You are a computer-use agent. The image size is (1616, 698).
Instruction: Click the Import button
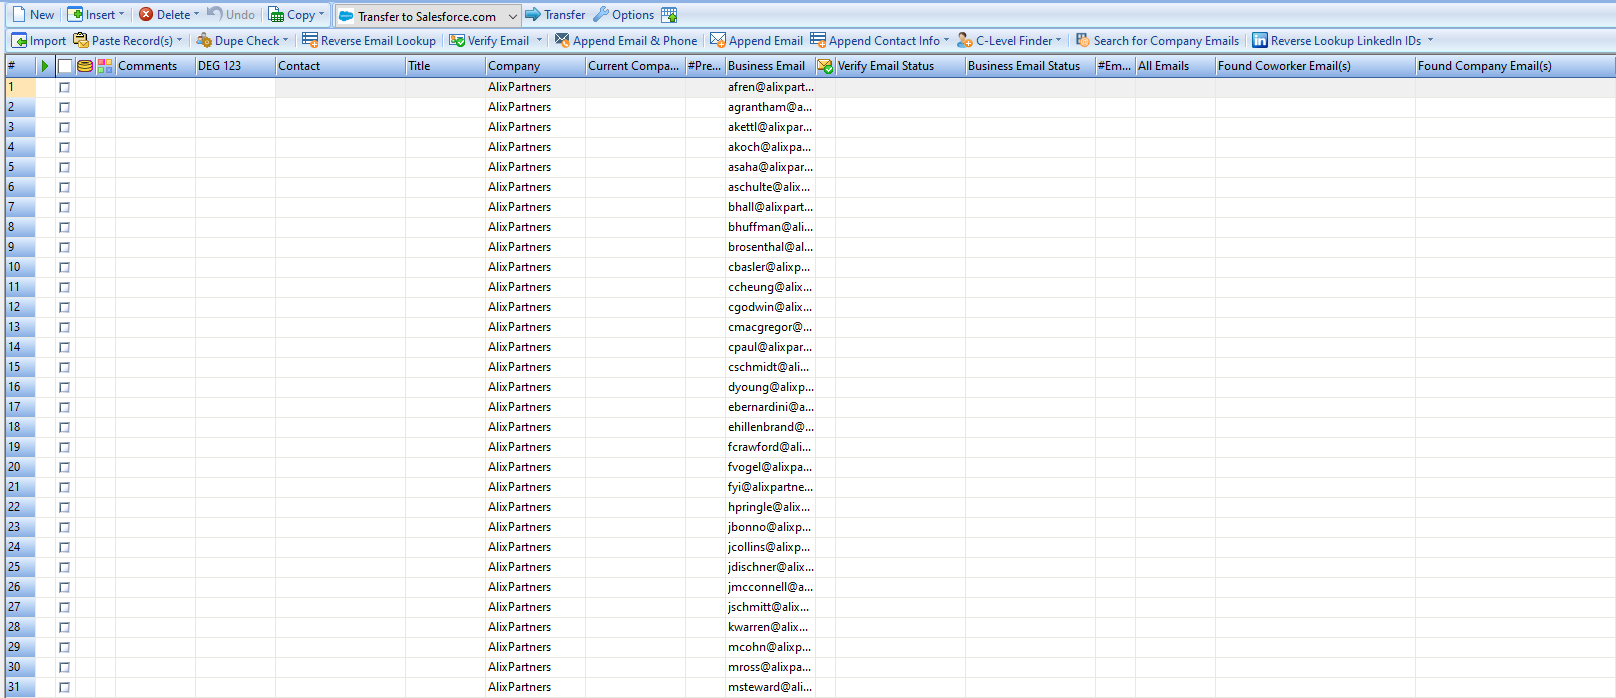[38, 41]
